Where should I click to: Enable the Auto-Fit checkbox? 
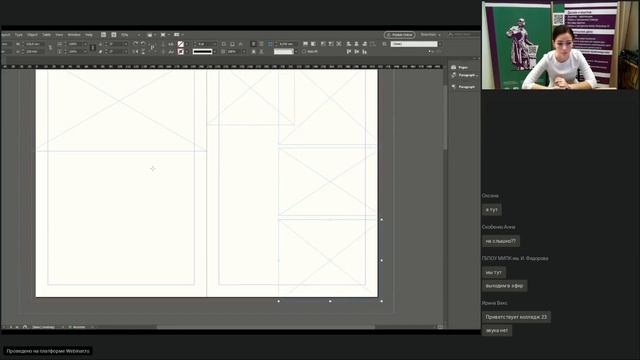click(x=304, y=51)
